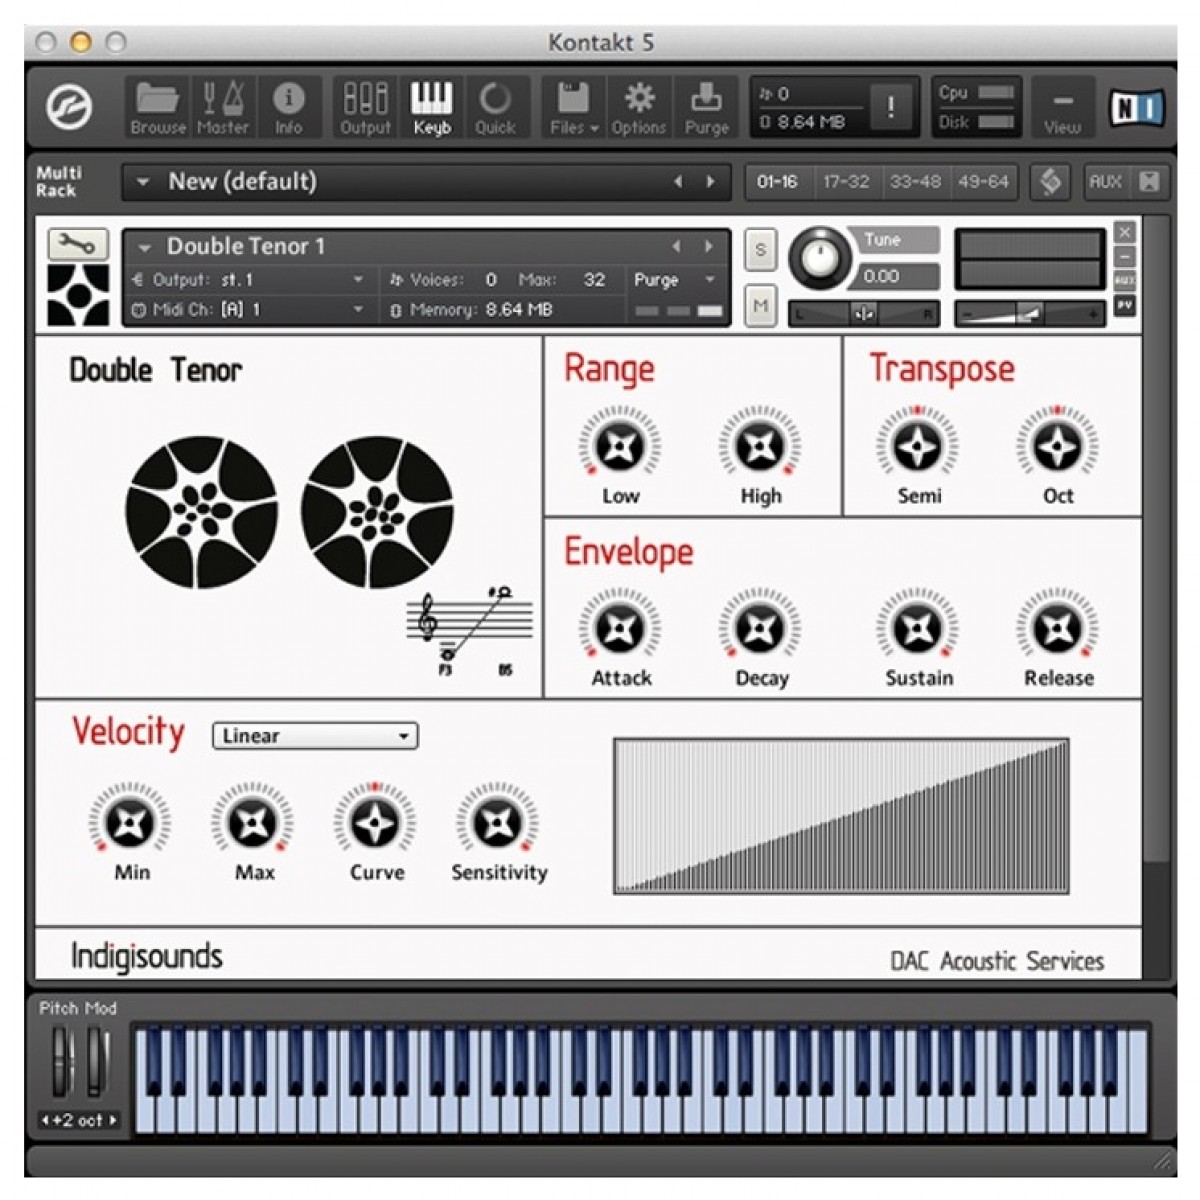1200x1200 pixels.
Task: Open the Options gear icon
Action: (639, 107)
